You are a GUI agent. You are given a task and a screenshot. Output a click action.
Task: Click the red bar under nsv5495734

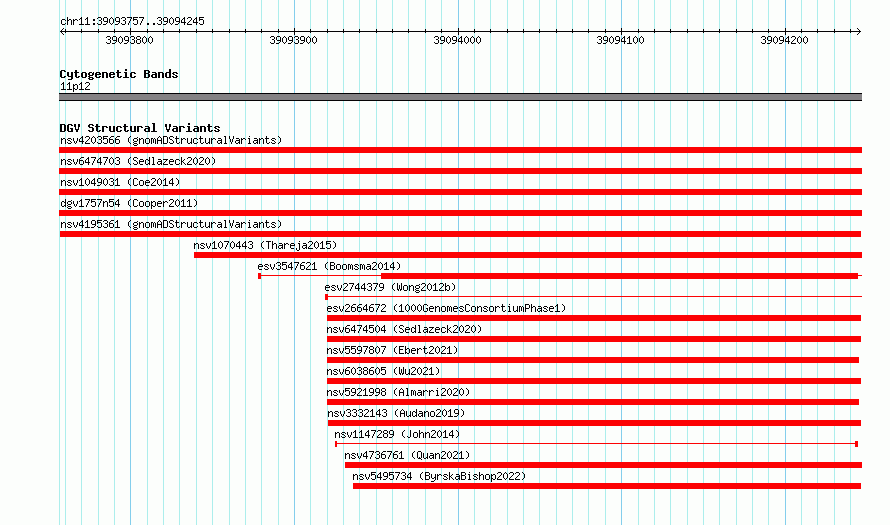tap(607, 486)
